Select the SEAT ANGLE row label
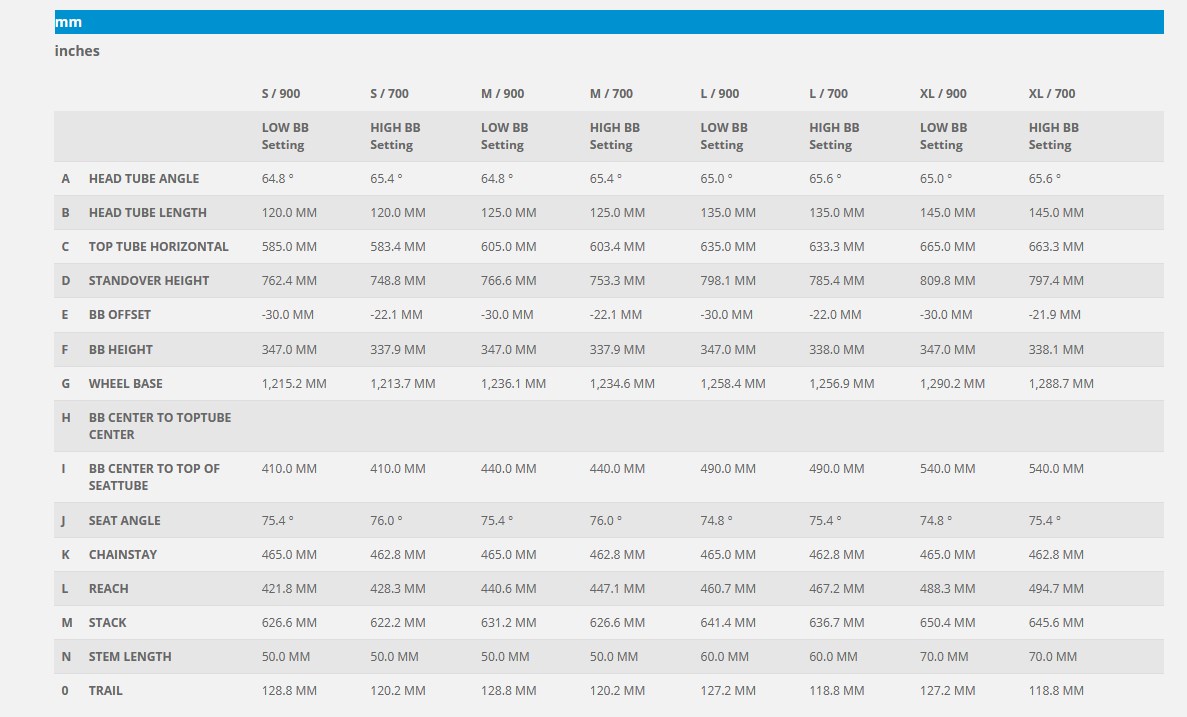Screen dimensions: 1187x717 click(x=124, y=521)
